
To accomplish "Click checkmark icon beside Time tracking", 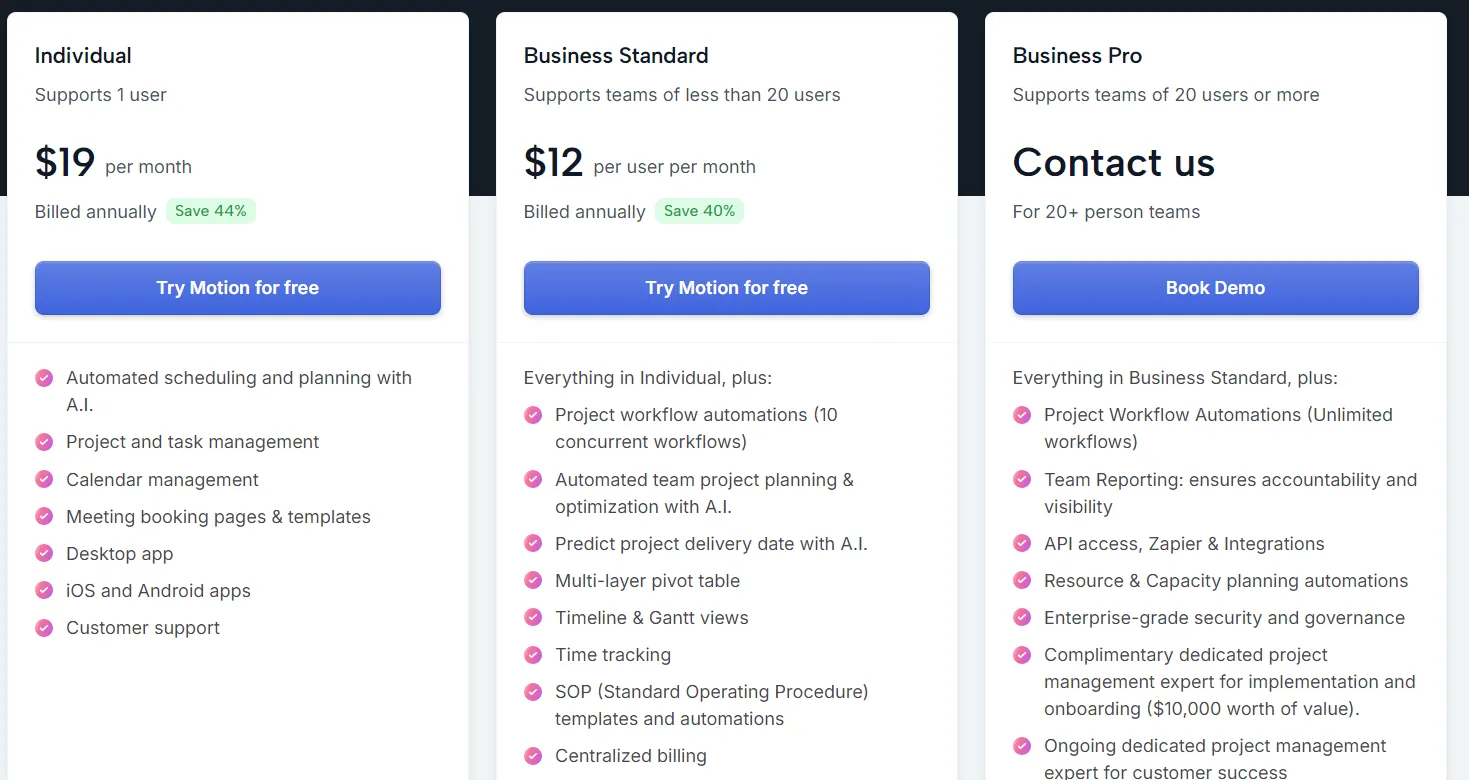I will (533, 655).
